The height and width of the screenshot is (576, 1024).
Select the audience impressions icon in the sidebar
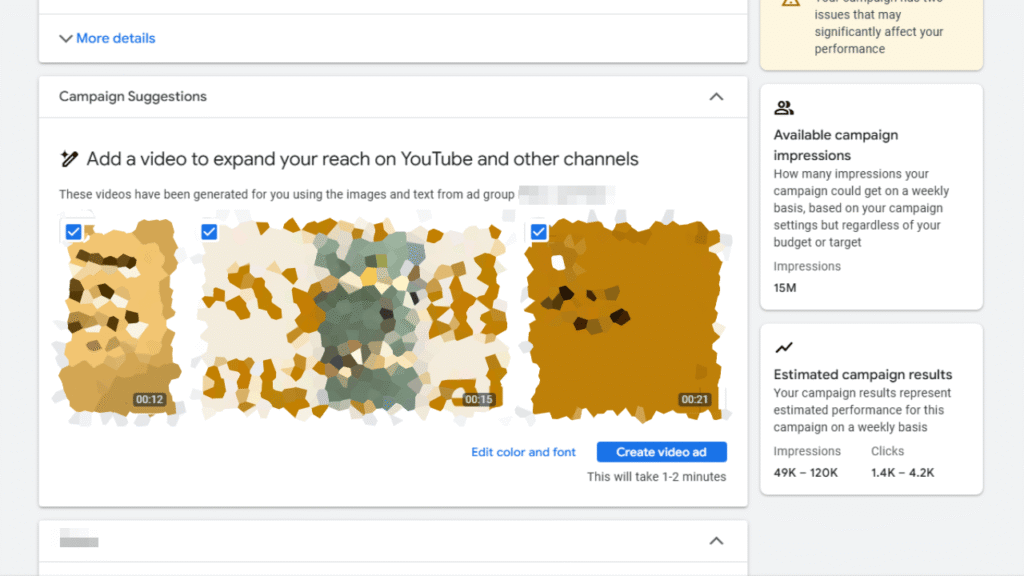(784, 107)
